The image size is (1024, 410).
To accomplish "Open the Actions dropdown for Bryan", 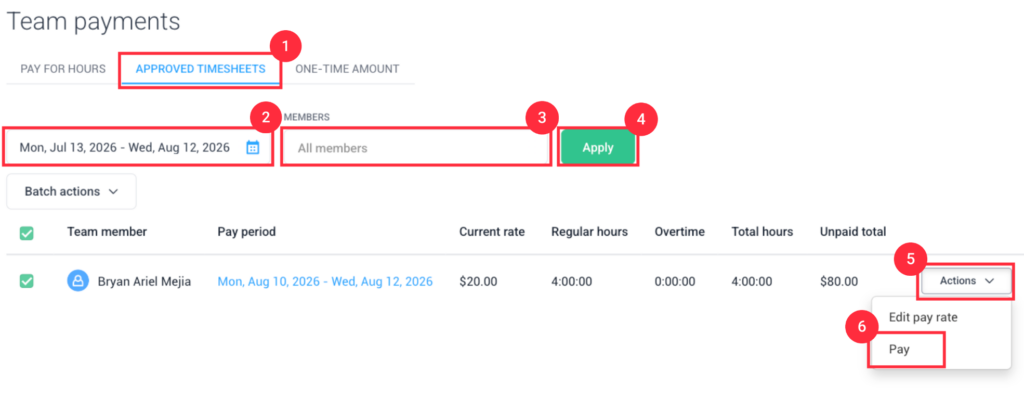I will coord(967,281).
